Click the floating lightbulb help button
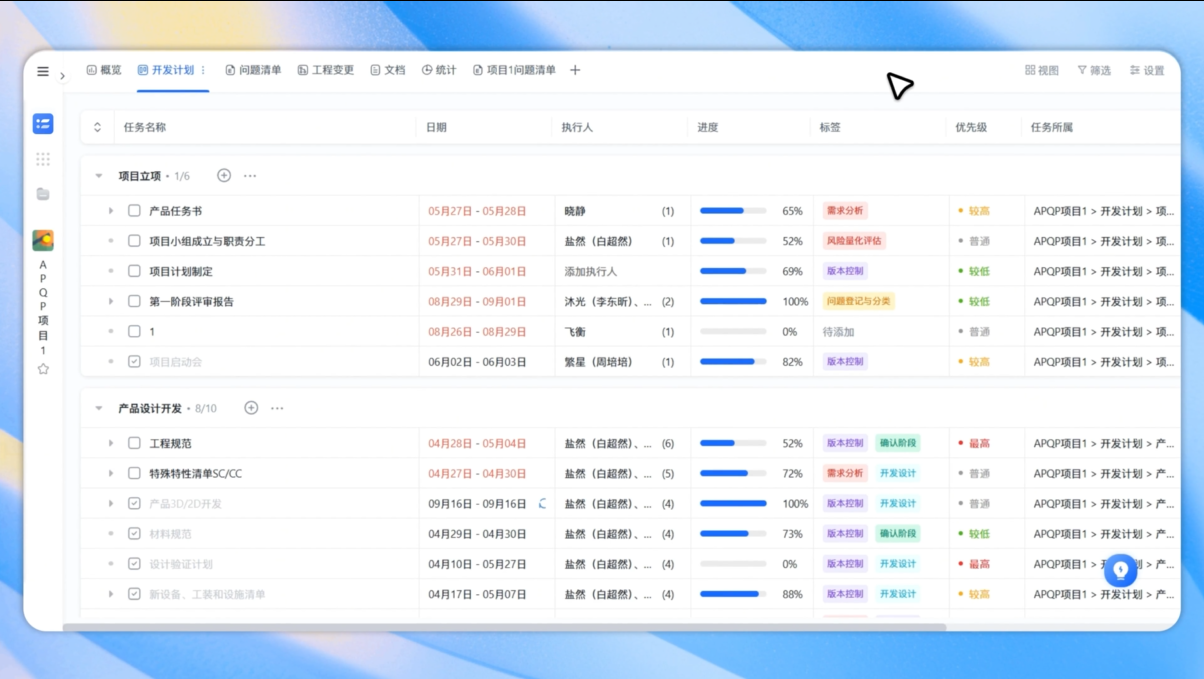This screenshot has height=679, width=1204. coord(1121,571)
